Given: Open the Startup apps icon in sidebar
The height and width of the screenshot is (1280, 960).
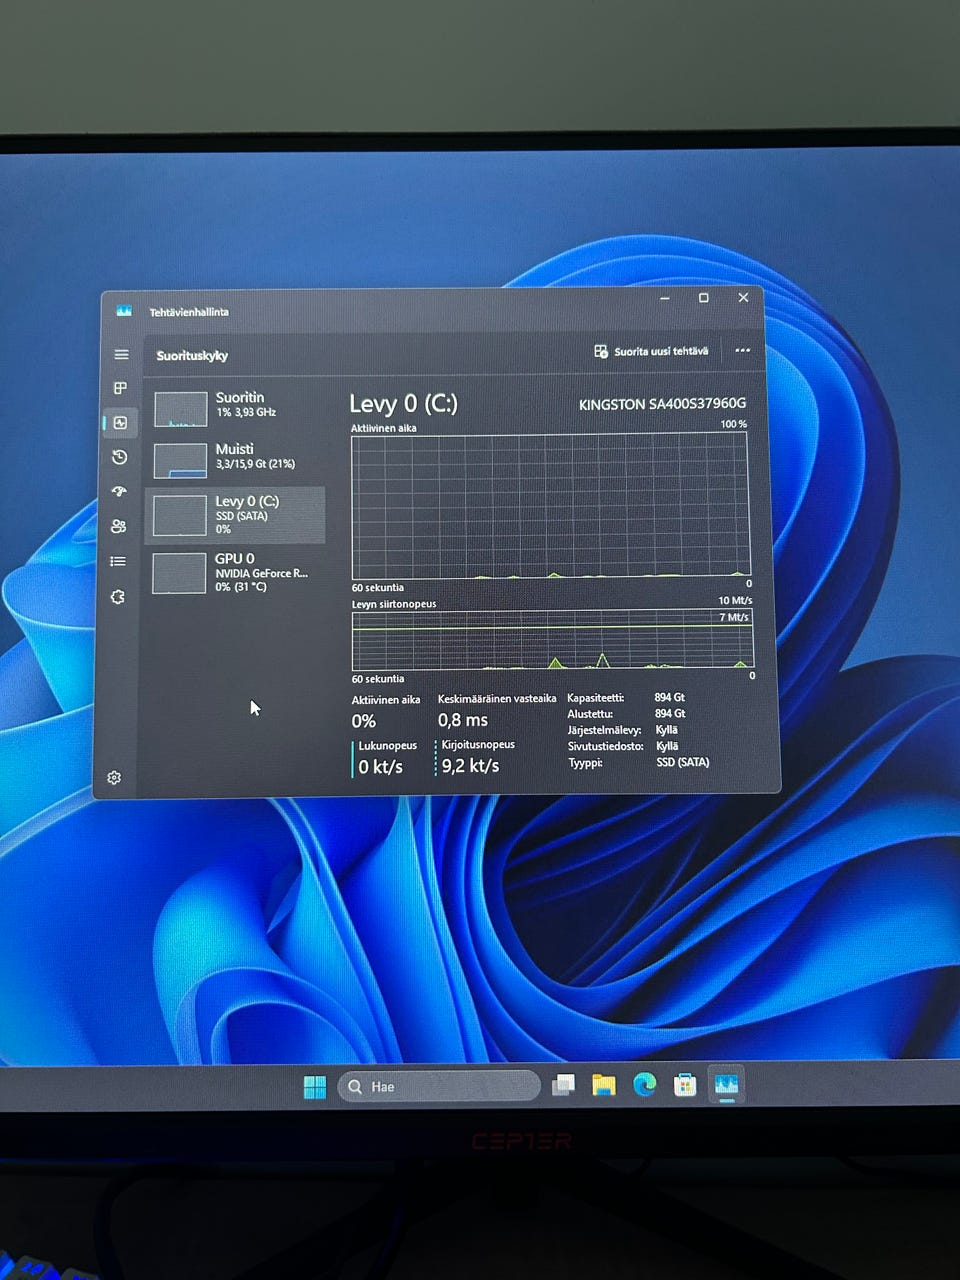Looking at the screenshot, I should tap(119, 491).
